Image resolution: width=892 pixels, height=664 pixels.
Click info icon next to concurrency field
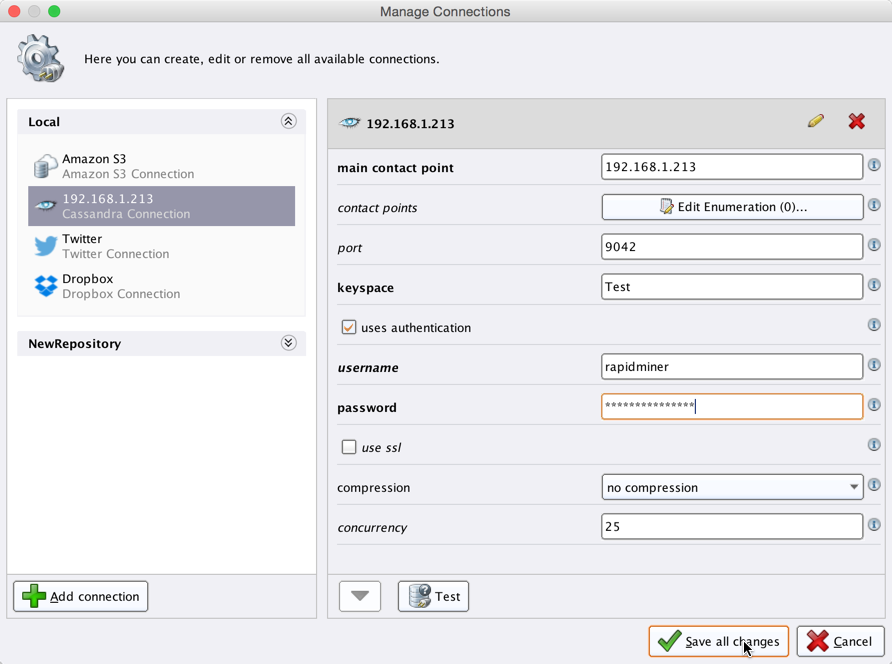point(874,525)
